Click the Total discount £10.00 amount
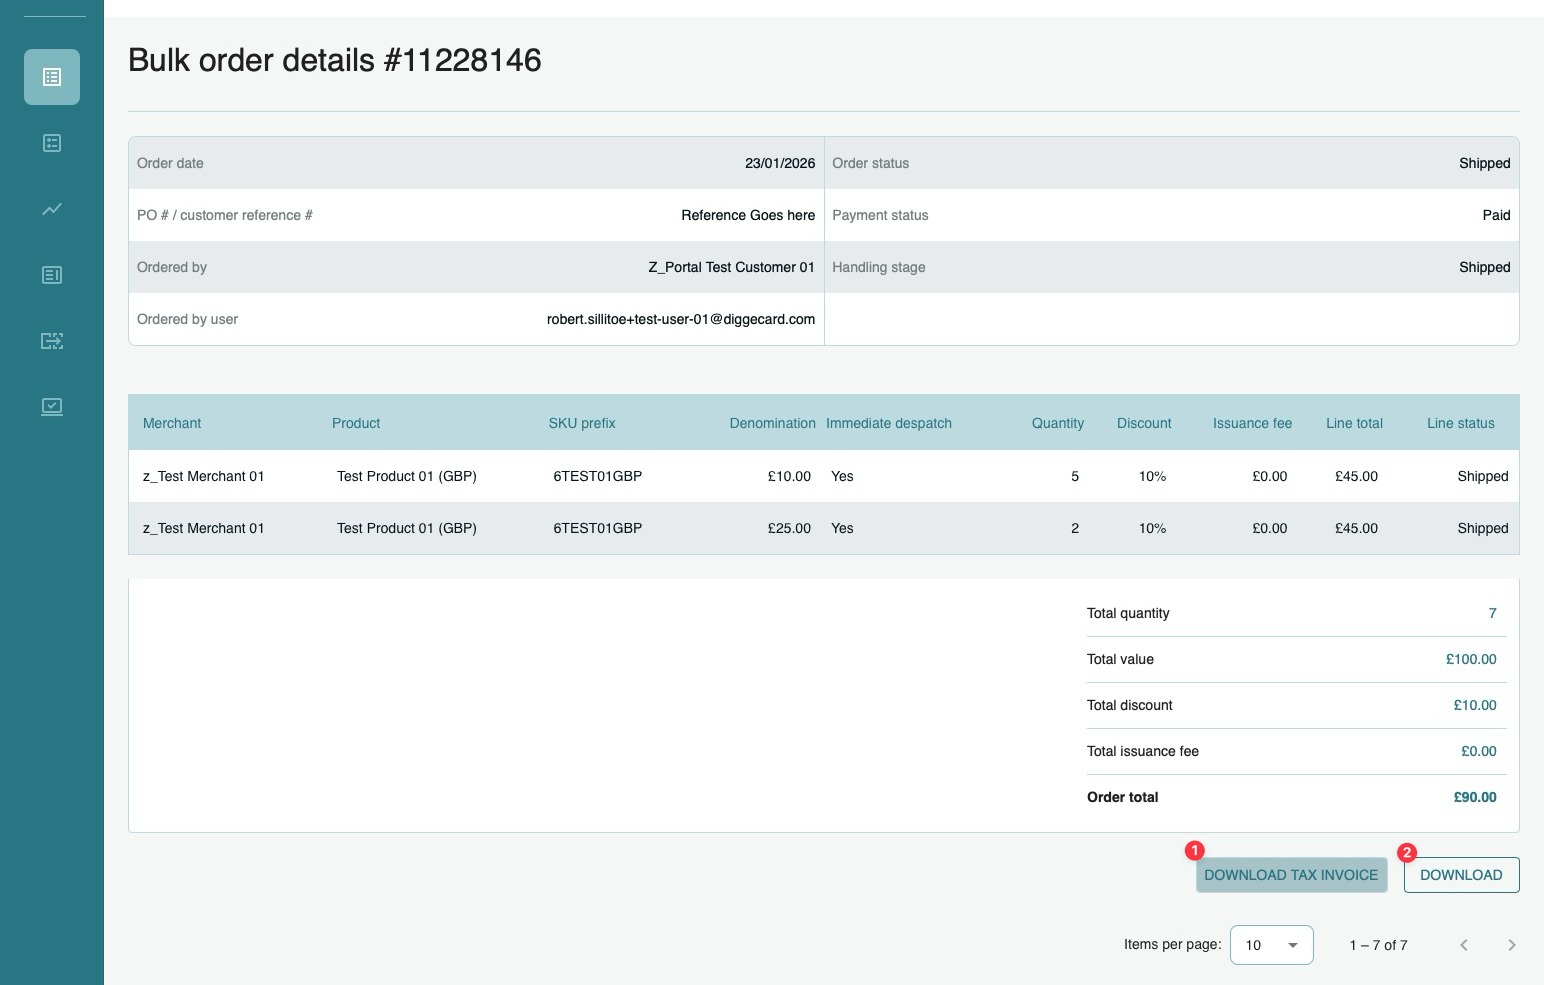 [1475, 705]
